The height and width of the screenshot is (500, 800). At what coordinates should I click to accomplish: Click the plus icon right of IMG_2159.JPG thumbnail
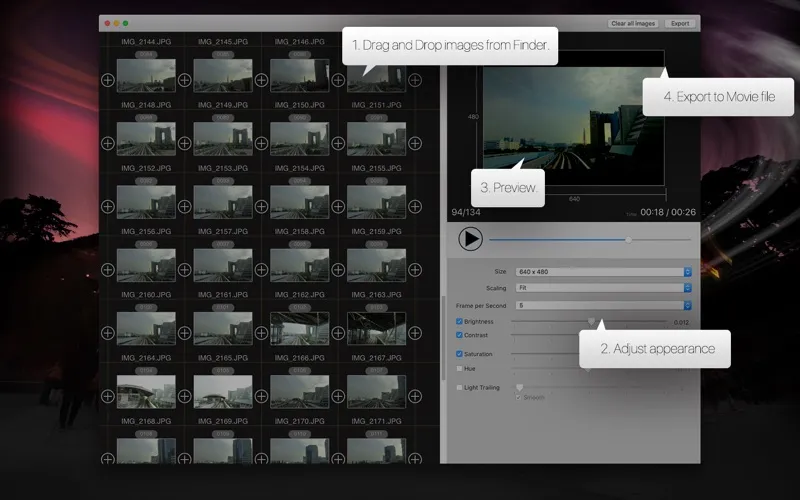(x=415, y=270)
